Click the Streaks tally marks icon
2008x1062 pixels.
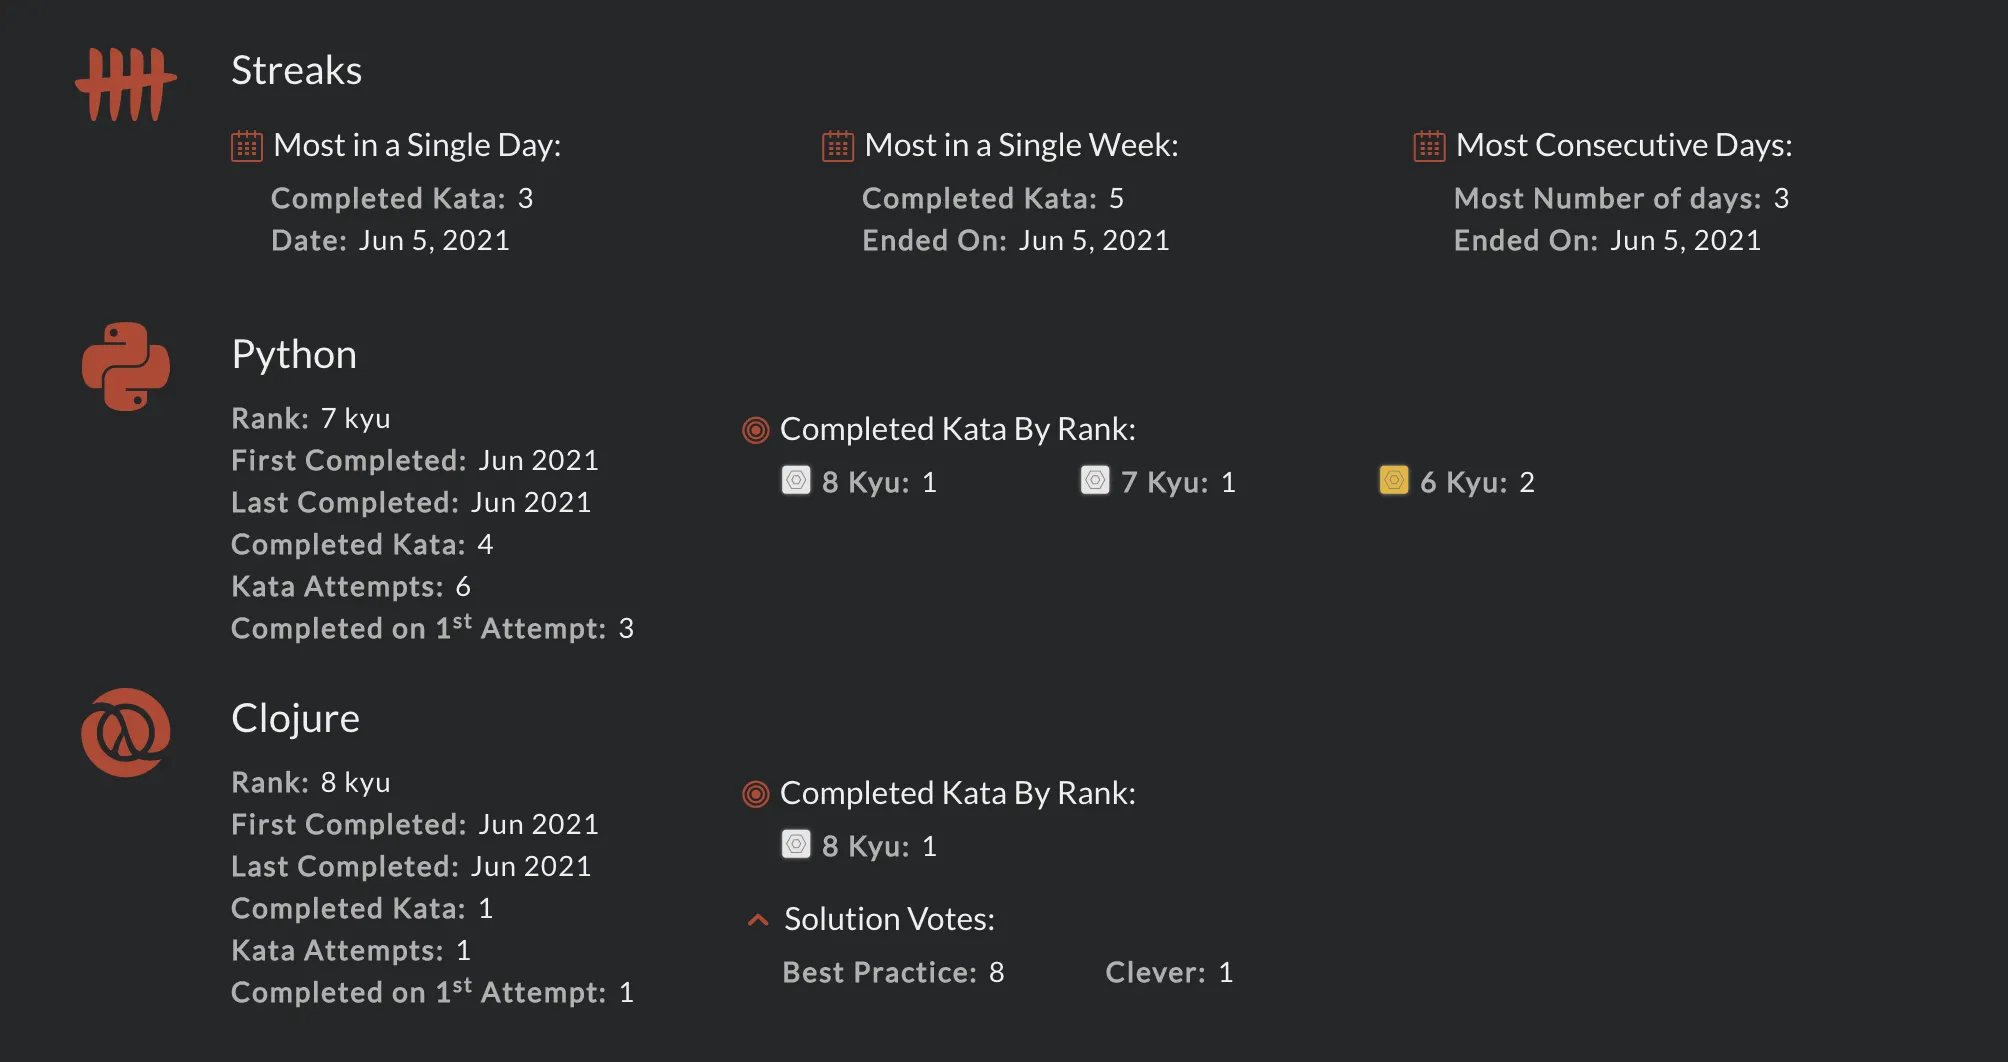126,85
